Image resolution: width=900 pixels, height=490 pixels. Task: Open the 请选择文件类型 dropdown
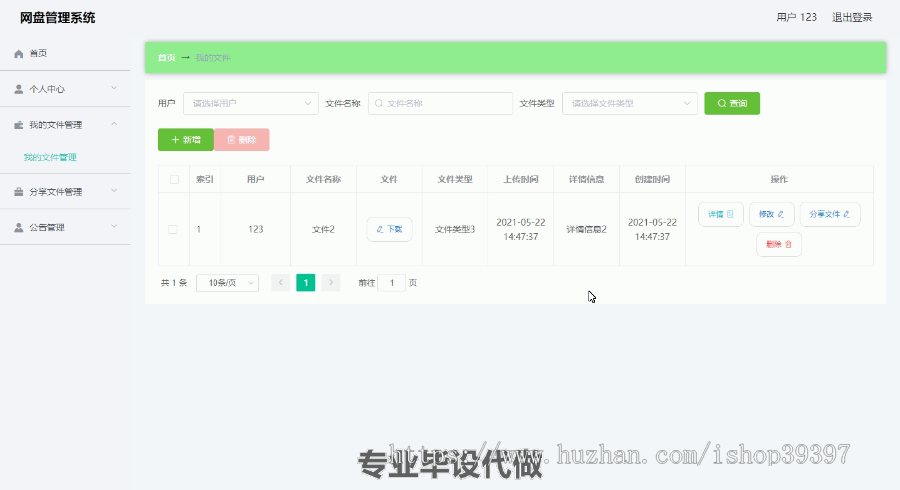(630, 103)
